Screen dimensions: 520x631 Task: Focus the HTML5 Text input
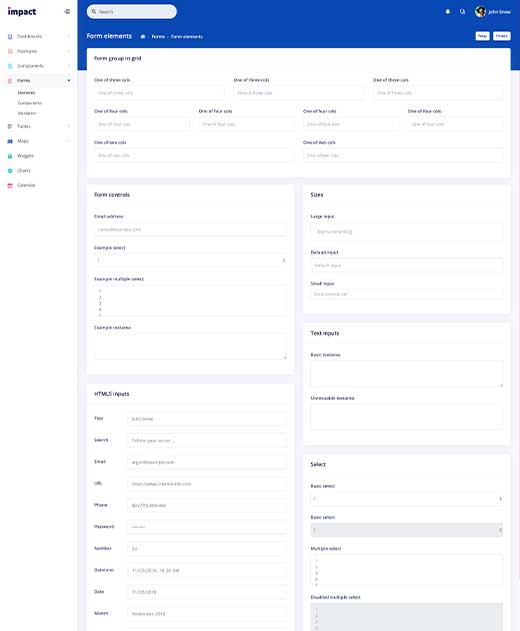coord(207,419)
